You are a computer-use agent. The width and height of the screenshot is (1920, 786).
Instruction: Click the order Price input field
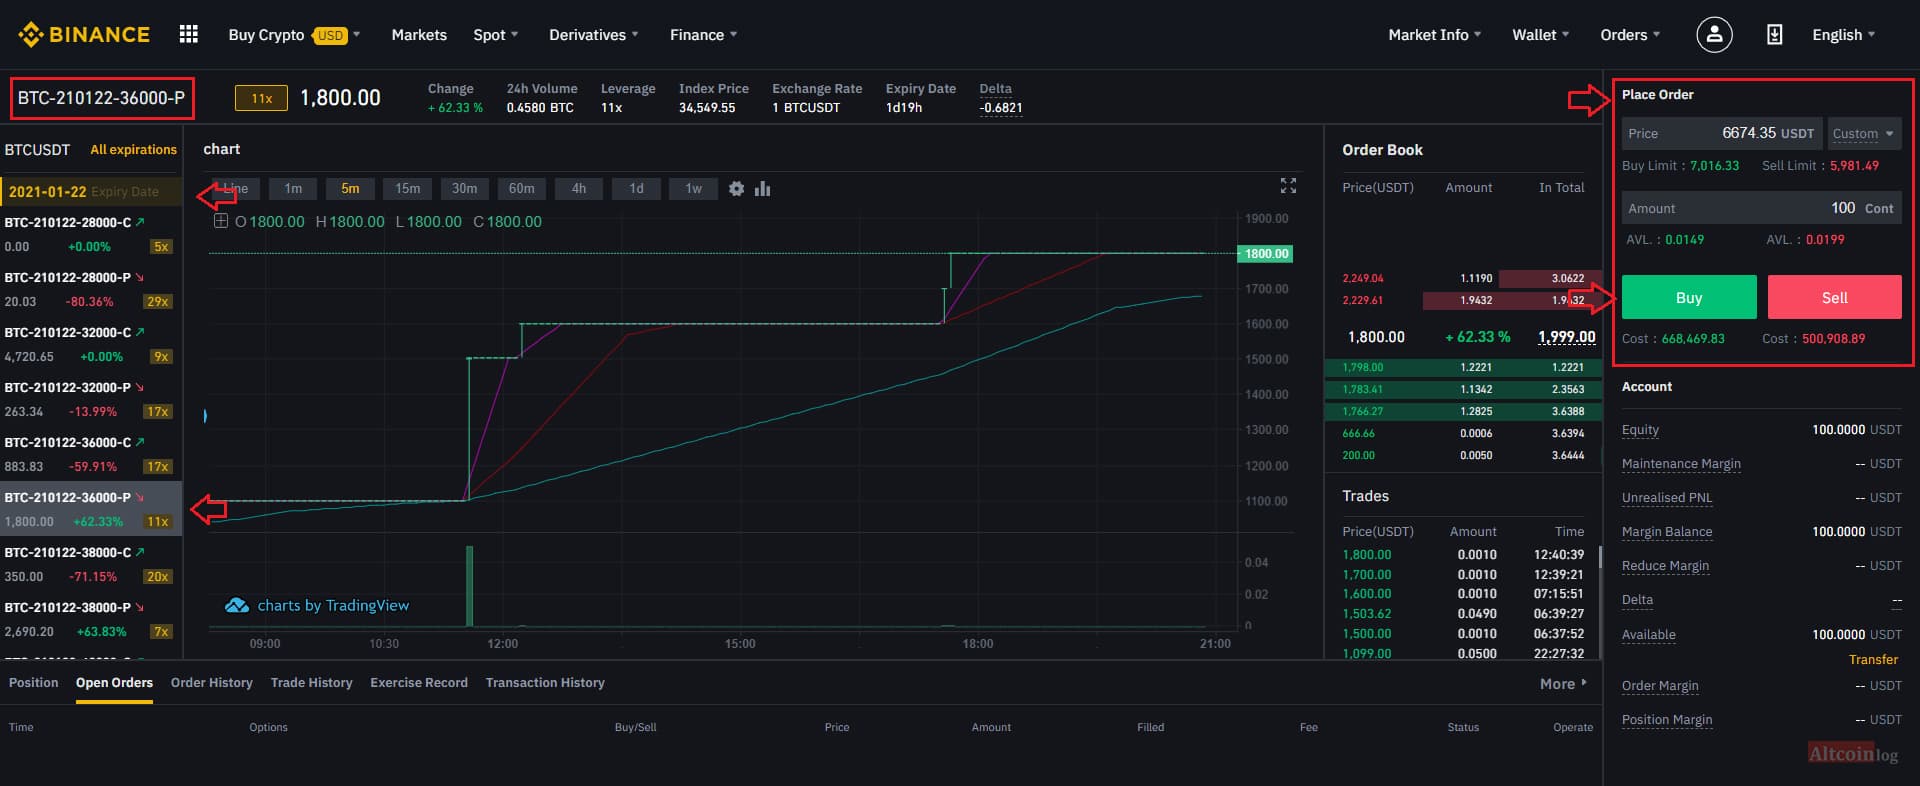pyautogui.click(x=1722, y=134)
